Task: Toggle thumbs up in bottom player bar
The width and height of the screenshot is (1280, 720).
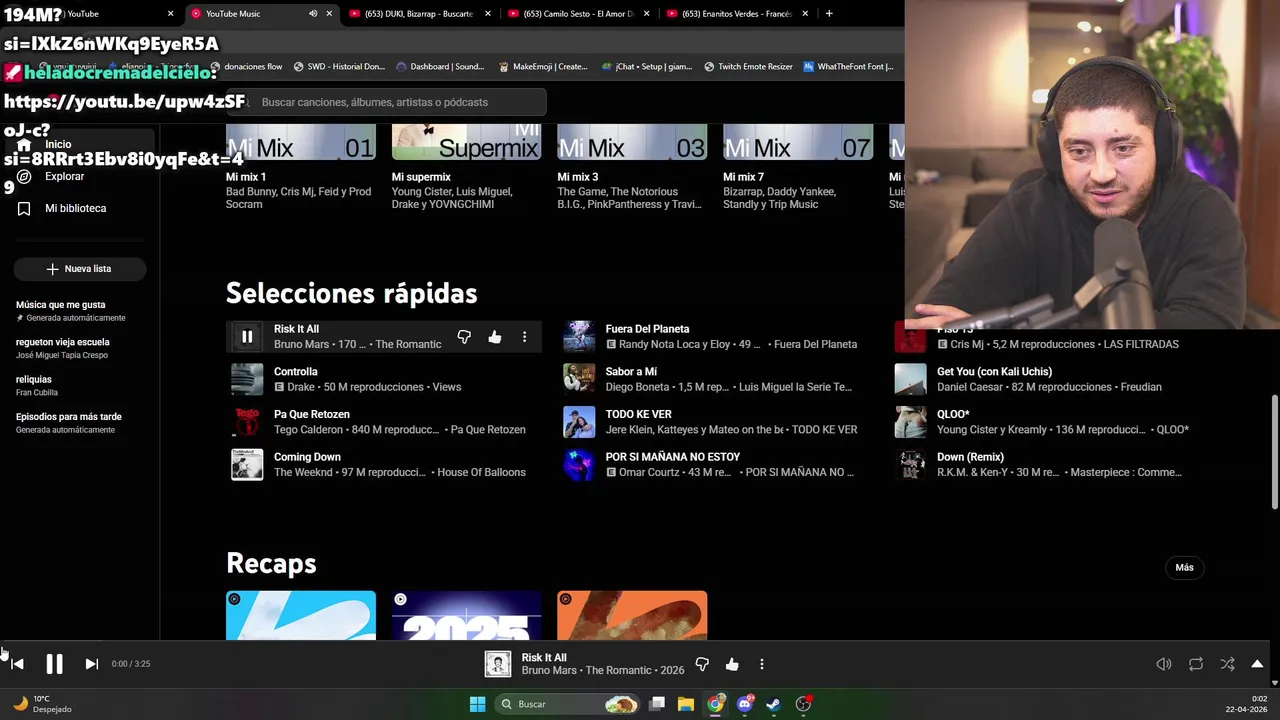Action: (x=732, y=664)
